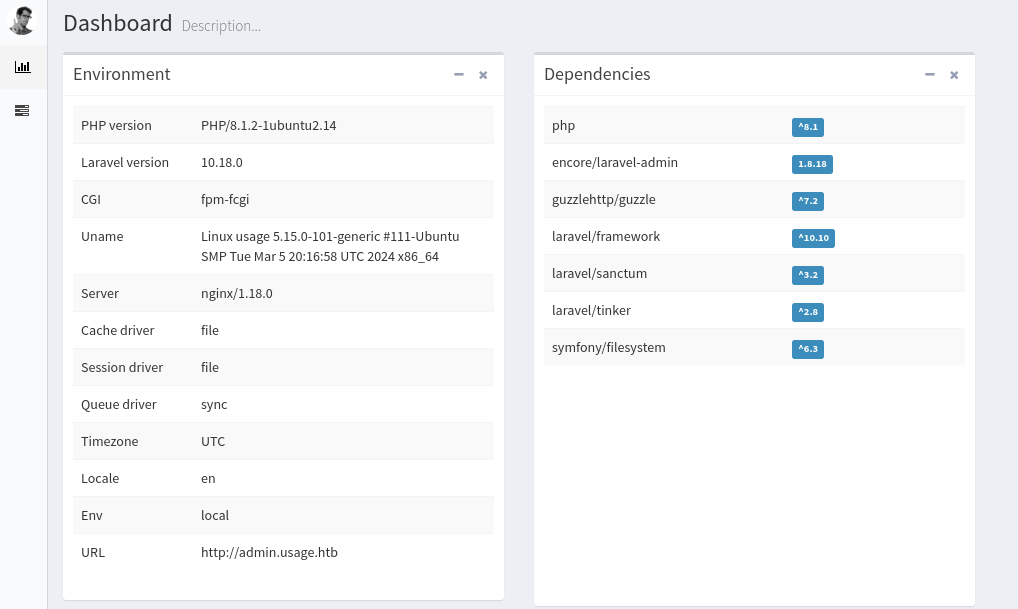
Task: Click the Environment panel title
Action: (121, 74)
